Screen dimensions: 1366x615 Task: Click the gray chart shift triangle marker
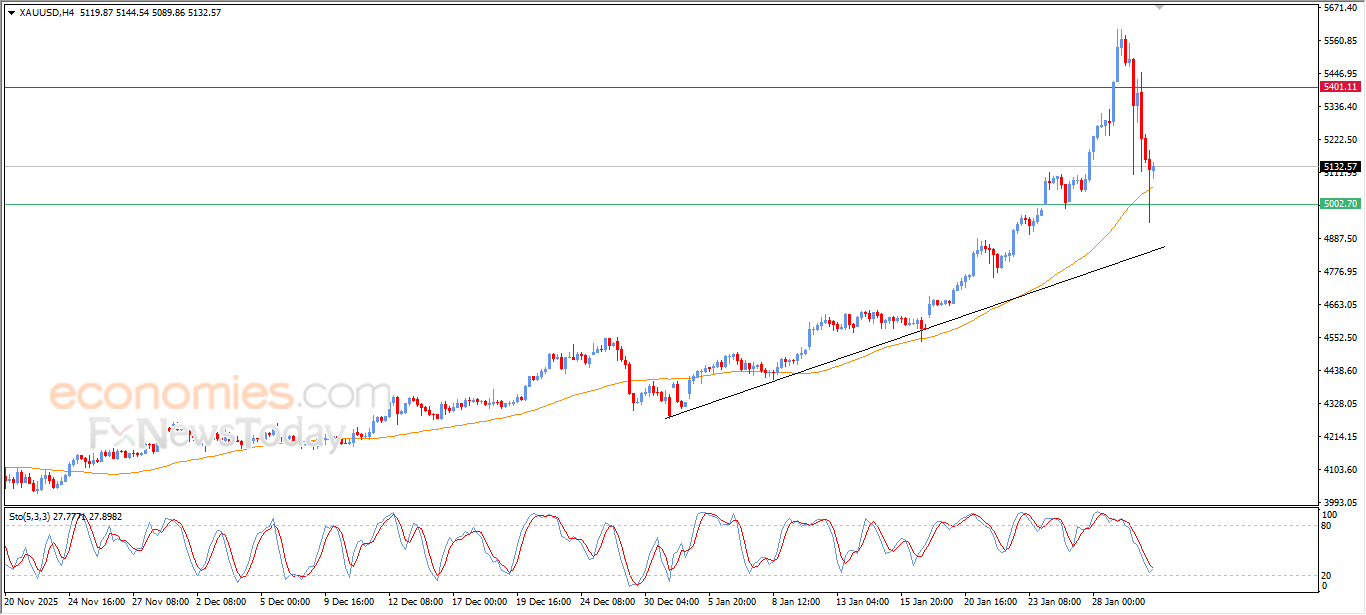point(1159,7)
